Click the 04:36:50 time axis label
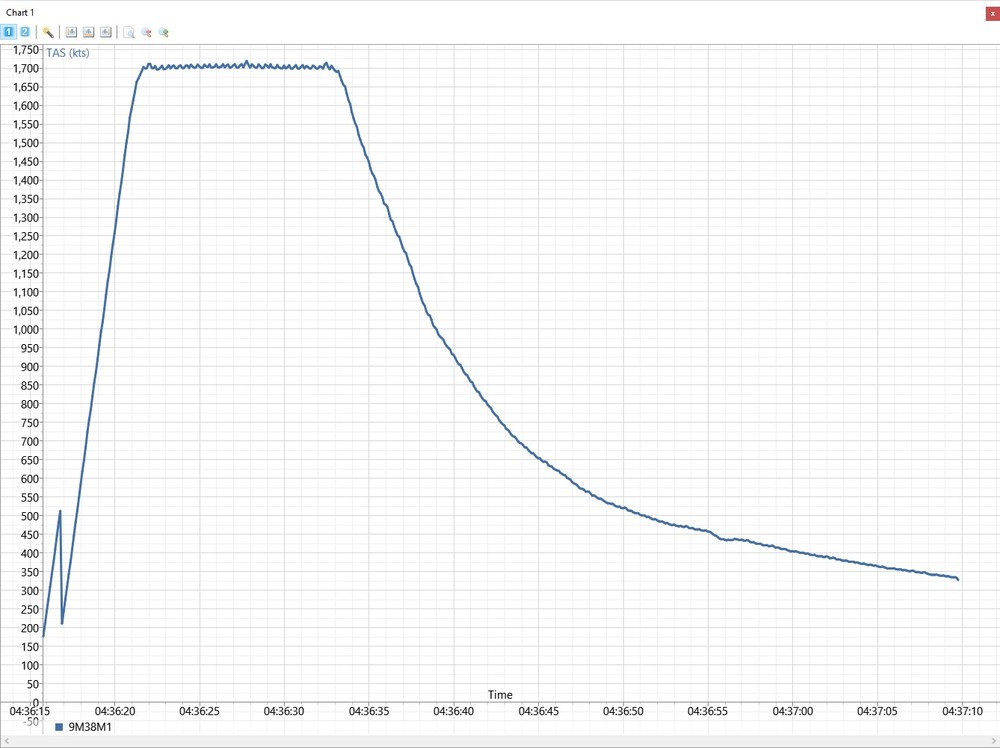Viewport: 1000px width, 748px height. (x=622, y=710)
